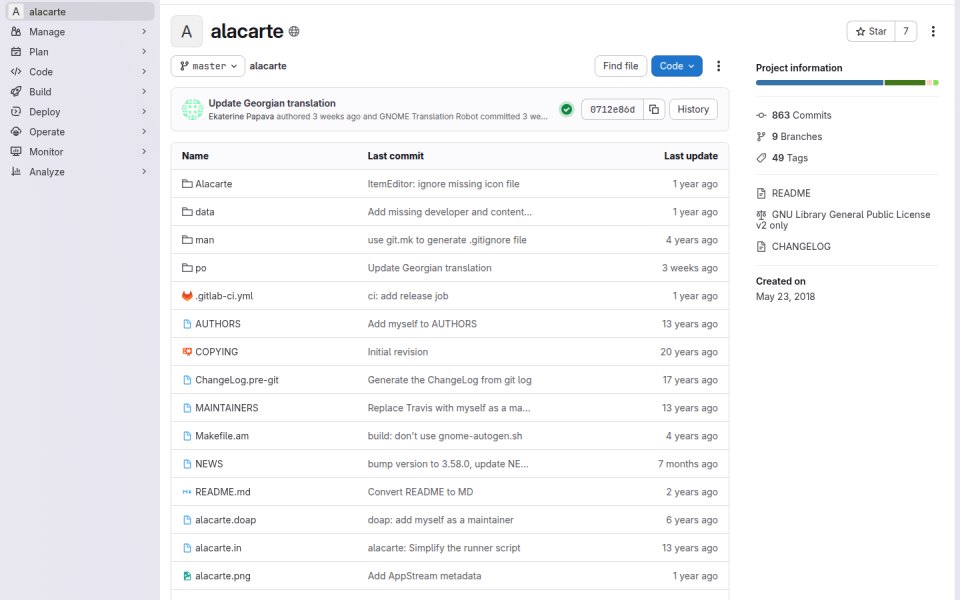Click the README.md markdown file icon

pyautogui.click(x=187, y=492)
